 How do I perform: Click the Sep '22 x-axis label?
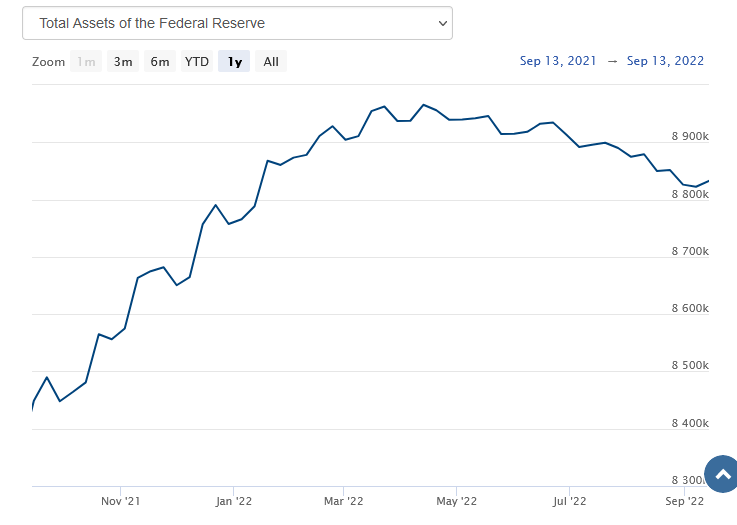(684, 500)
